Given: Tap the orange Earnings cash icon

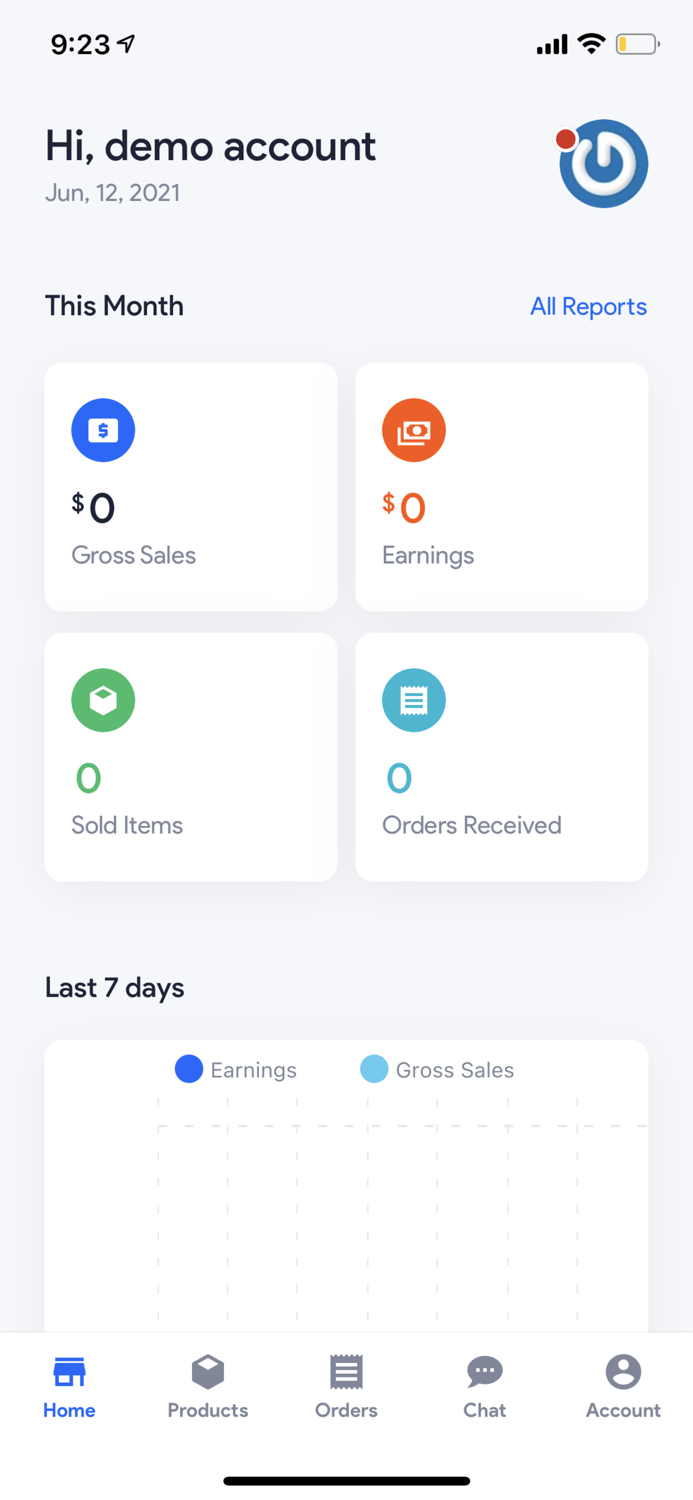Looking at the screenshot, I should tap(414, 430).
